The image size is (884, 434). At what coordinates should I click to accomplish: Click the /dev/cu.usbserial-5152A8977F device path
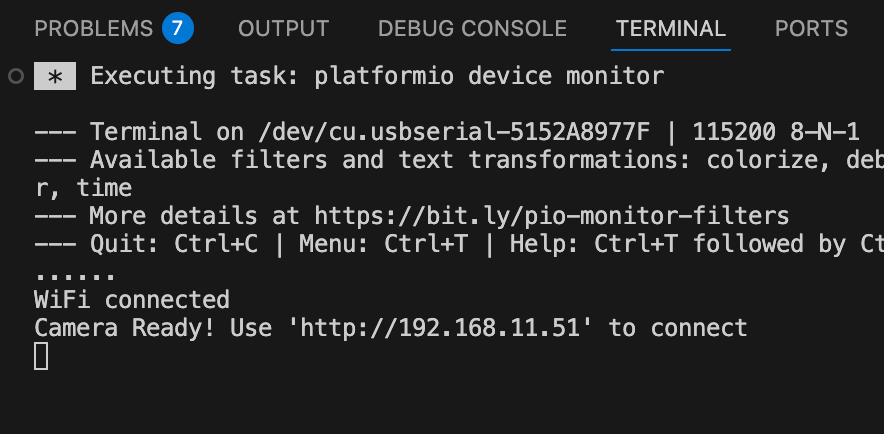pos(454,132)
